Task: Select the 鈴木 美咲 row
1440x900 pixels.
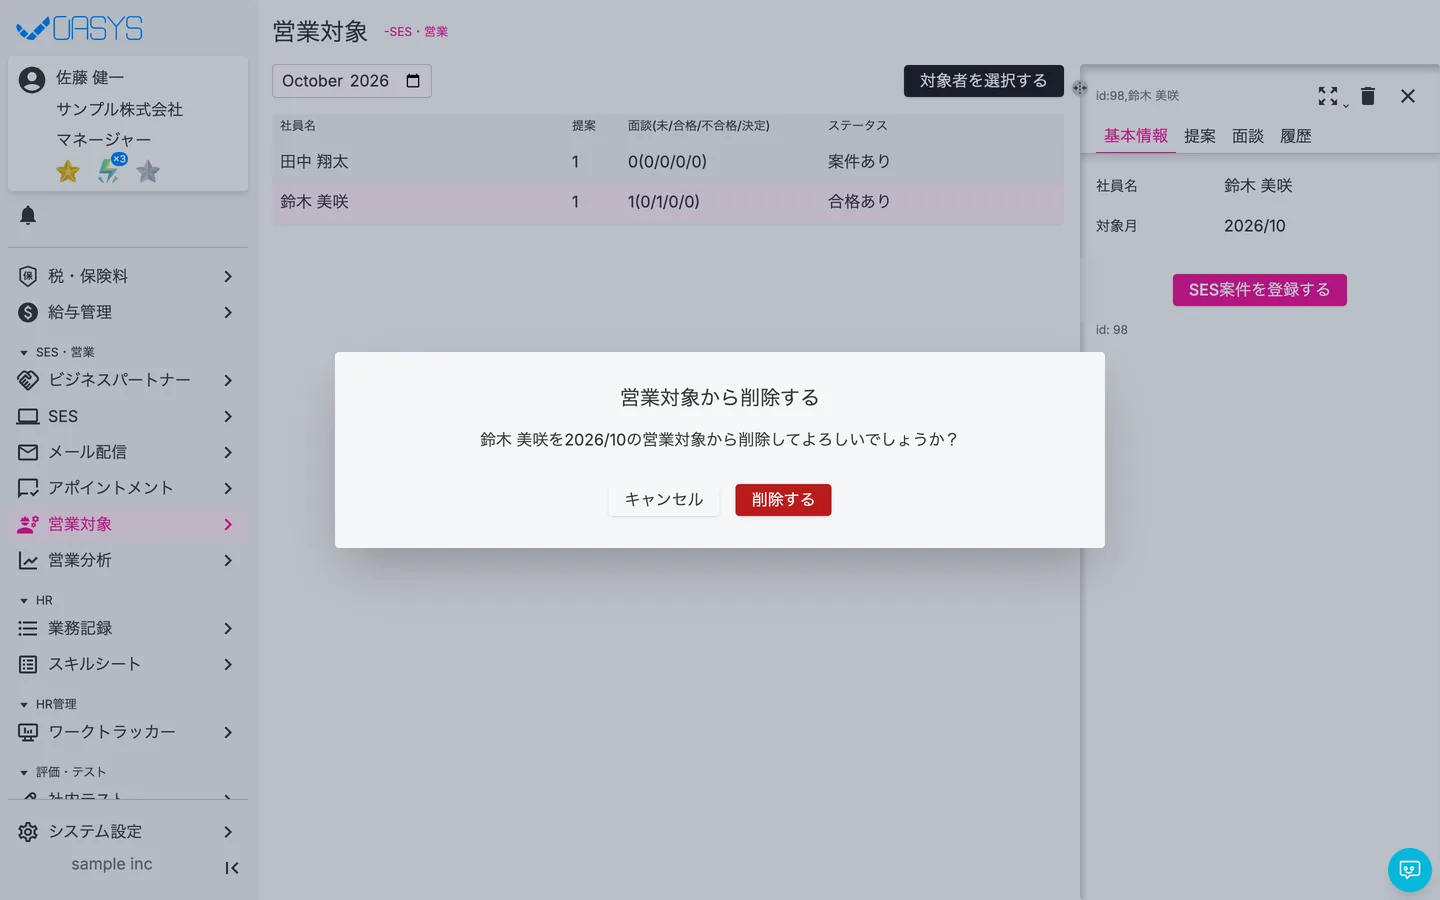Action: tap(667, 202)
